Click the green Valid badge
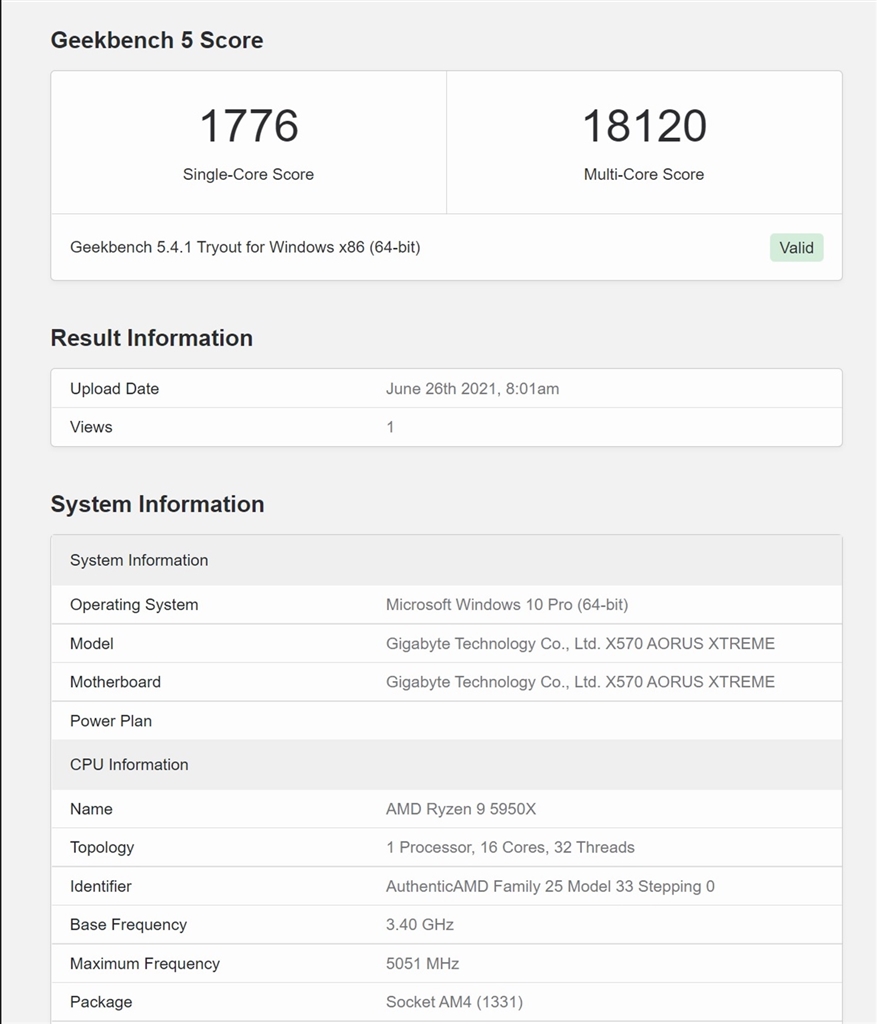This screenshot has width=877, height=1024. tap(796, 247)
